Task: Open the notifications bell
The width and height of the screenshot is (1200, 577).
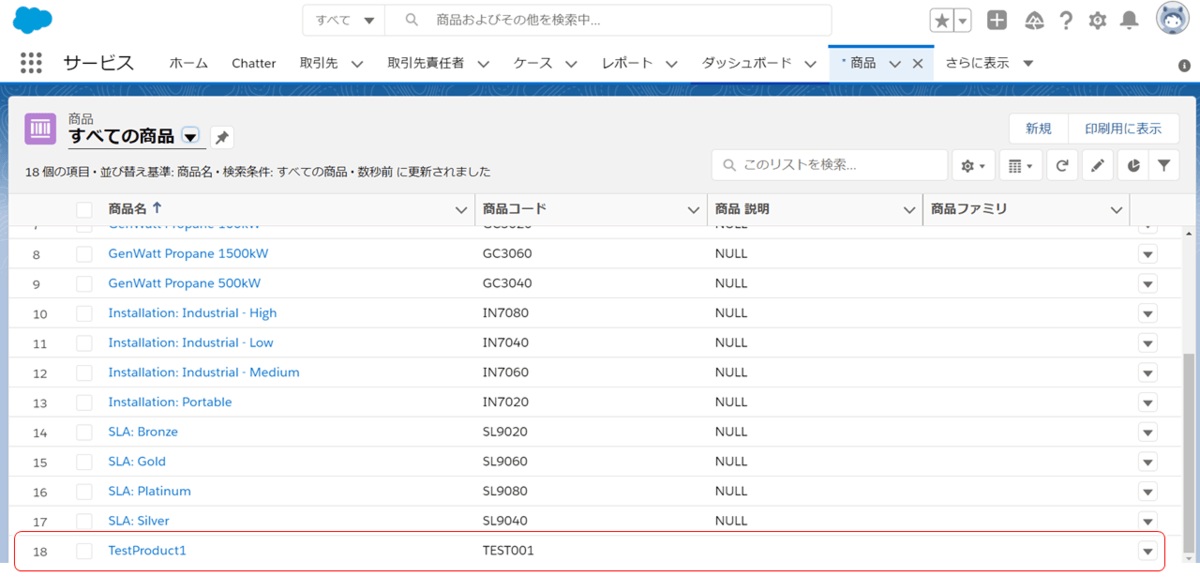Action: 1129,20
